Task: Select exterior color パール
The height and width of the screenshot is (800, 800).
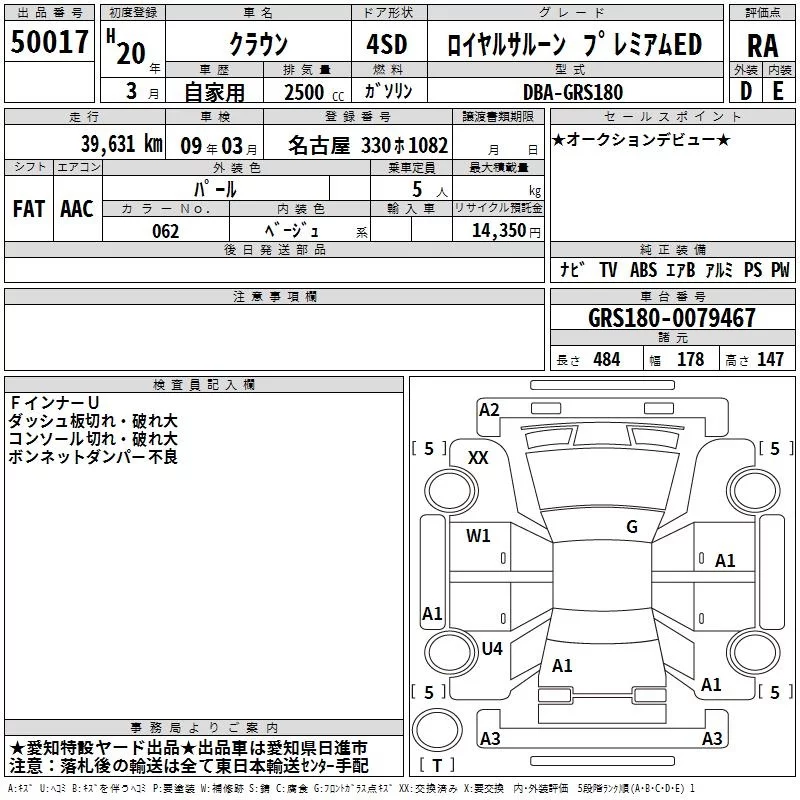Action: [x=215, y=189]
